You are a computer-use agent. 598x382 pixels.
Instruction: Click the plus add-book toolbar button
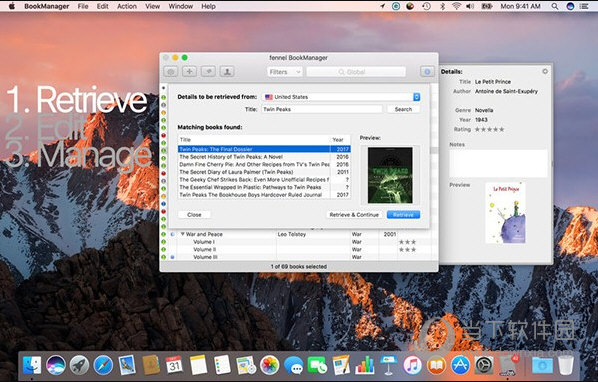pos(189,72)
